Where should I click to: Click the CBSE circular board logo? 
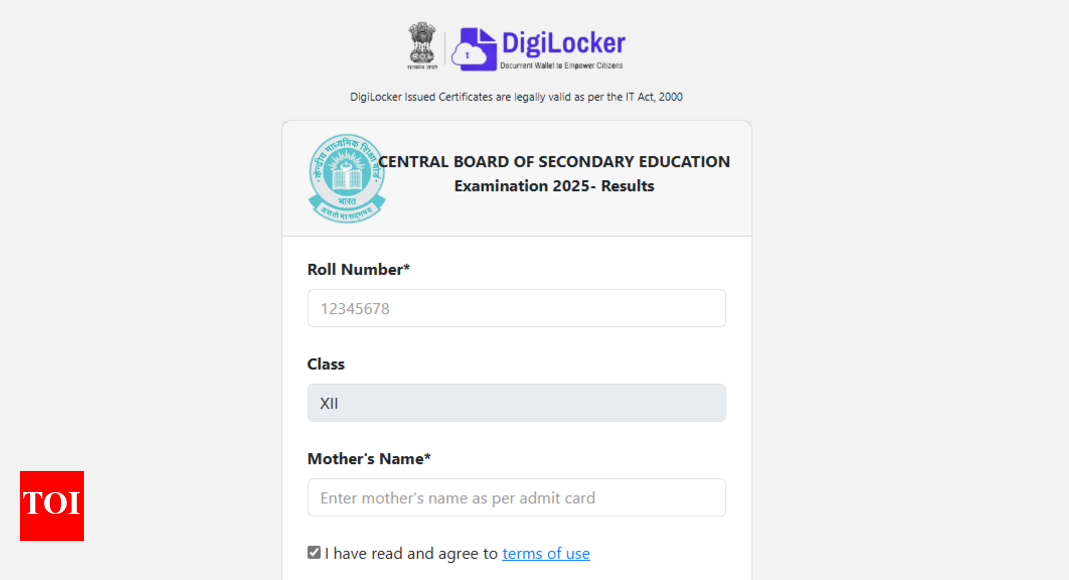click(345, 179)
